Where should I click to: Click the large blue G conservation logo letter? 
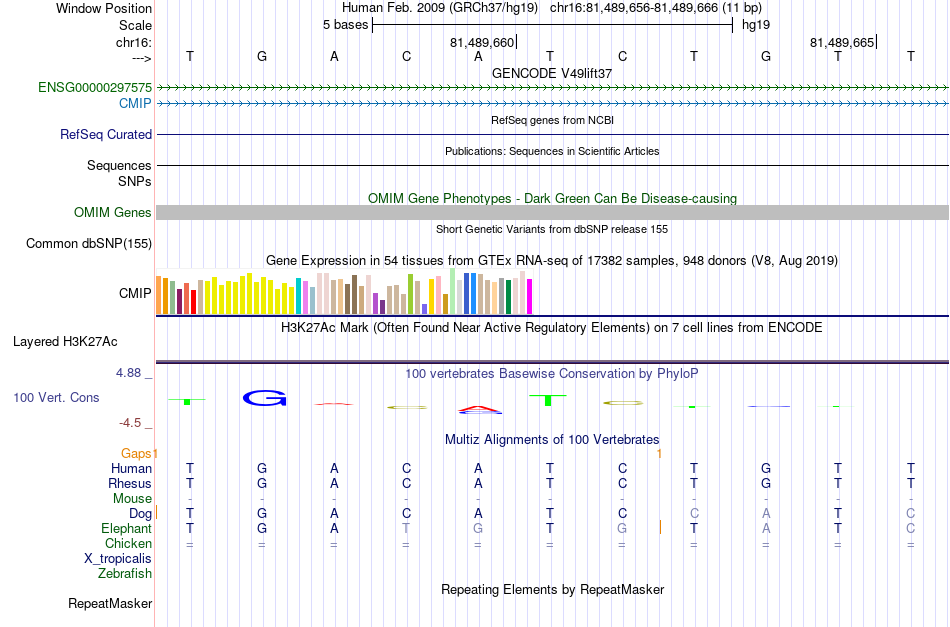tap(264, 398)
